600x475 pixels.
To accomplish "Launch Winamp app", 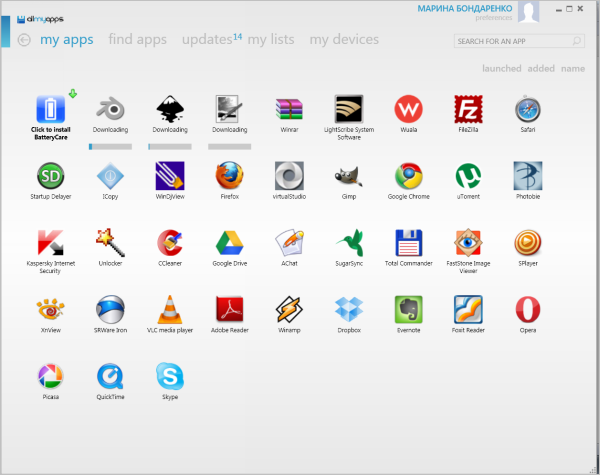I will point(289,309).
